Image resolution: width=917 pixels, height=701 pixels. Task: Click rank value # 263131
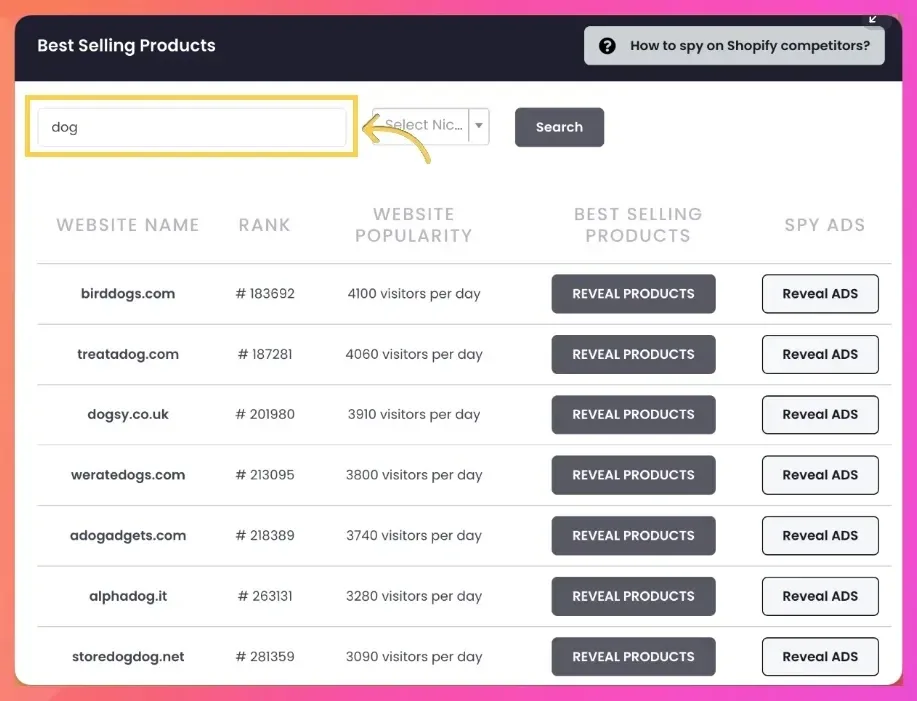point(265,596)
